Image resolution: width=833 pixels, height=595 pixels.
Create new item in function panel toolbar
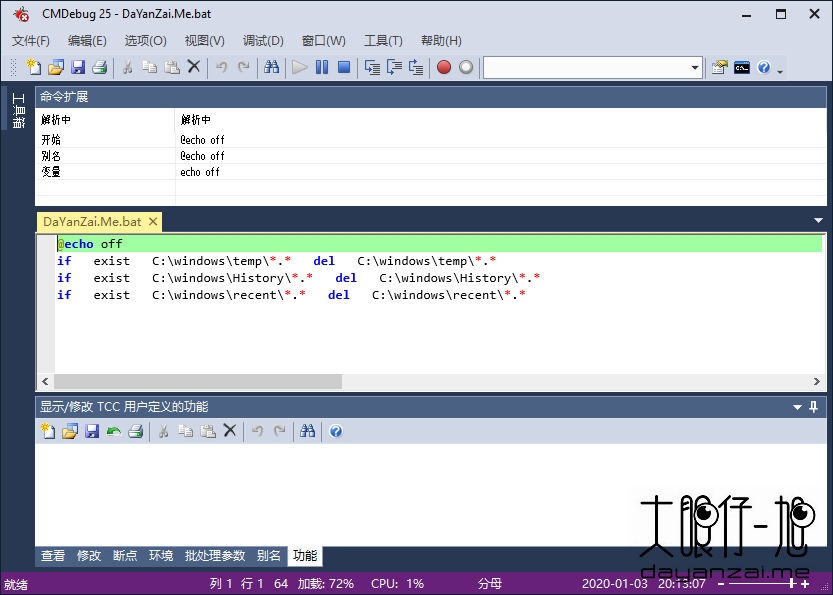click(48, 431)
